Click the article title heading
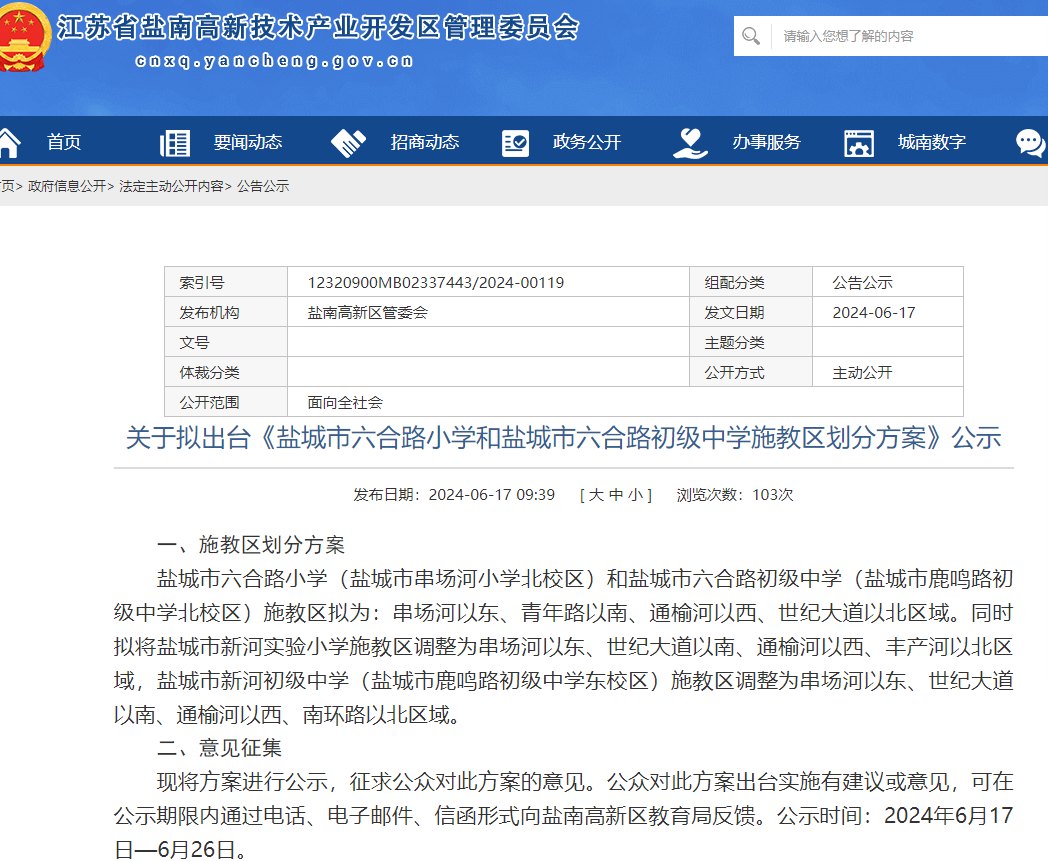This screenshot has height=861, width=1048. [x=563, y=439]
